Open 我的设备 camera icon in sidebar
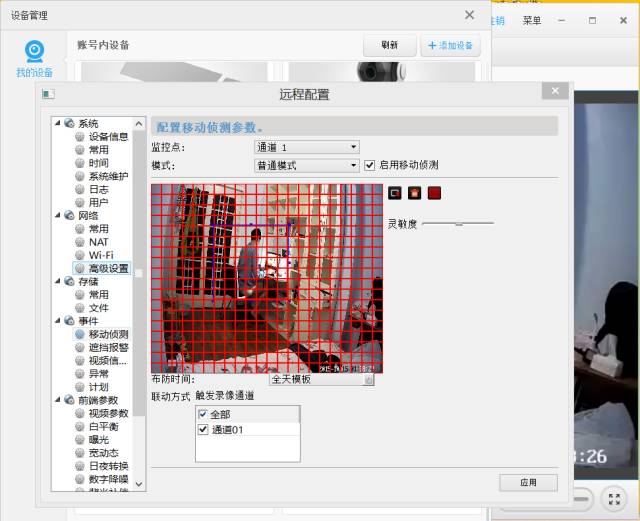This screenshot has width=640, height=521. [x=34, y=52]
